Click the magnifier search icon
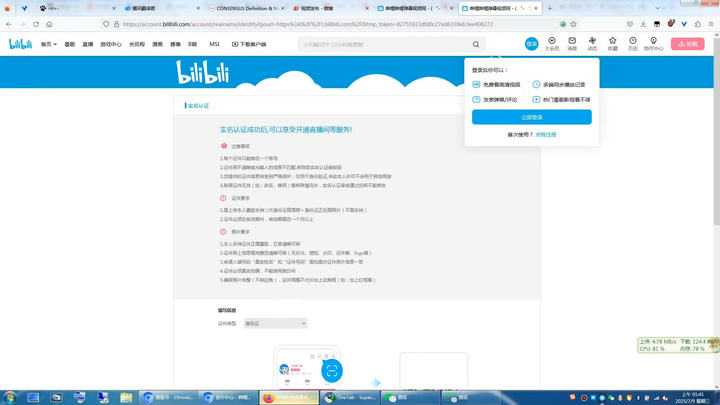This screenshot has height=405, width=720. click(x=476, y=45)
